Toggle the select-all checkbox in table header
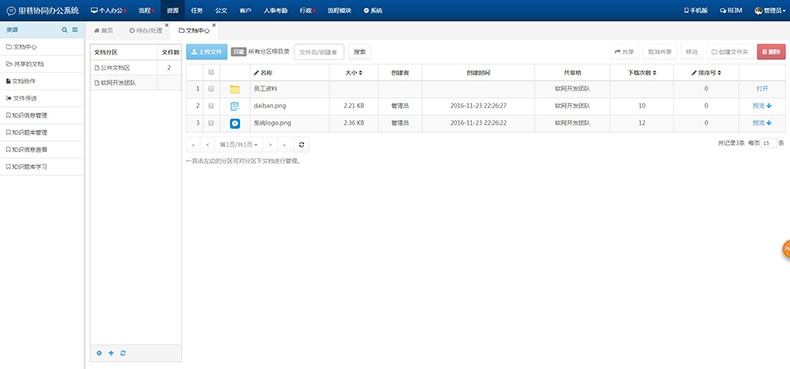This screenshot has width=790, height=369. (x=211, y=72)
